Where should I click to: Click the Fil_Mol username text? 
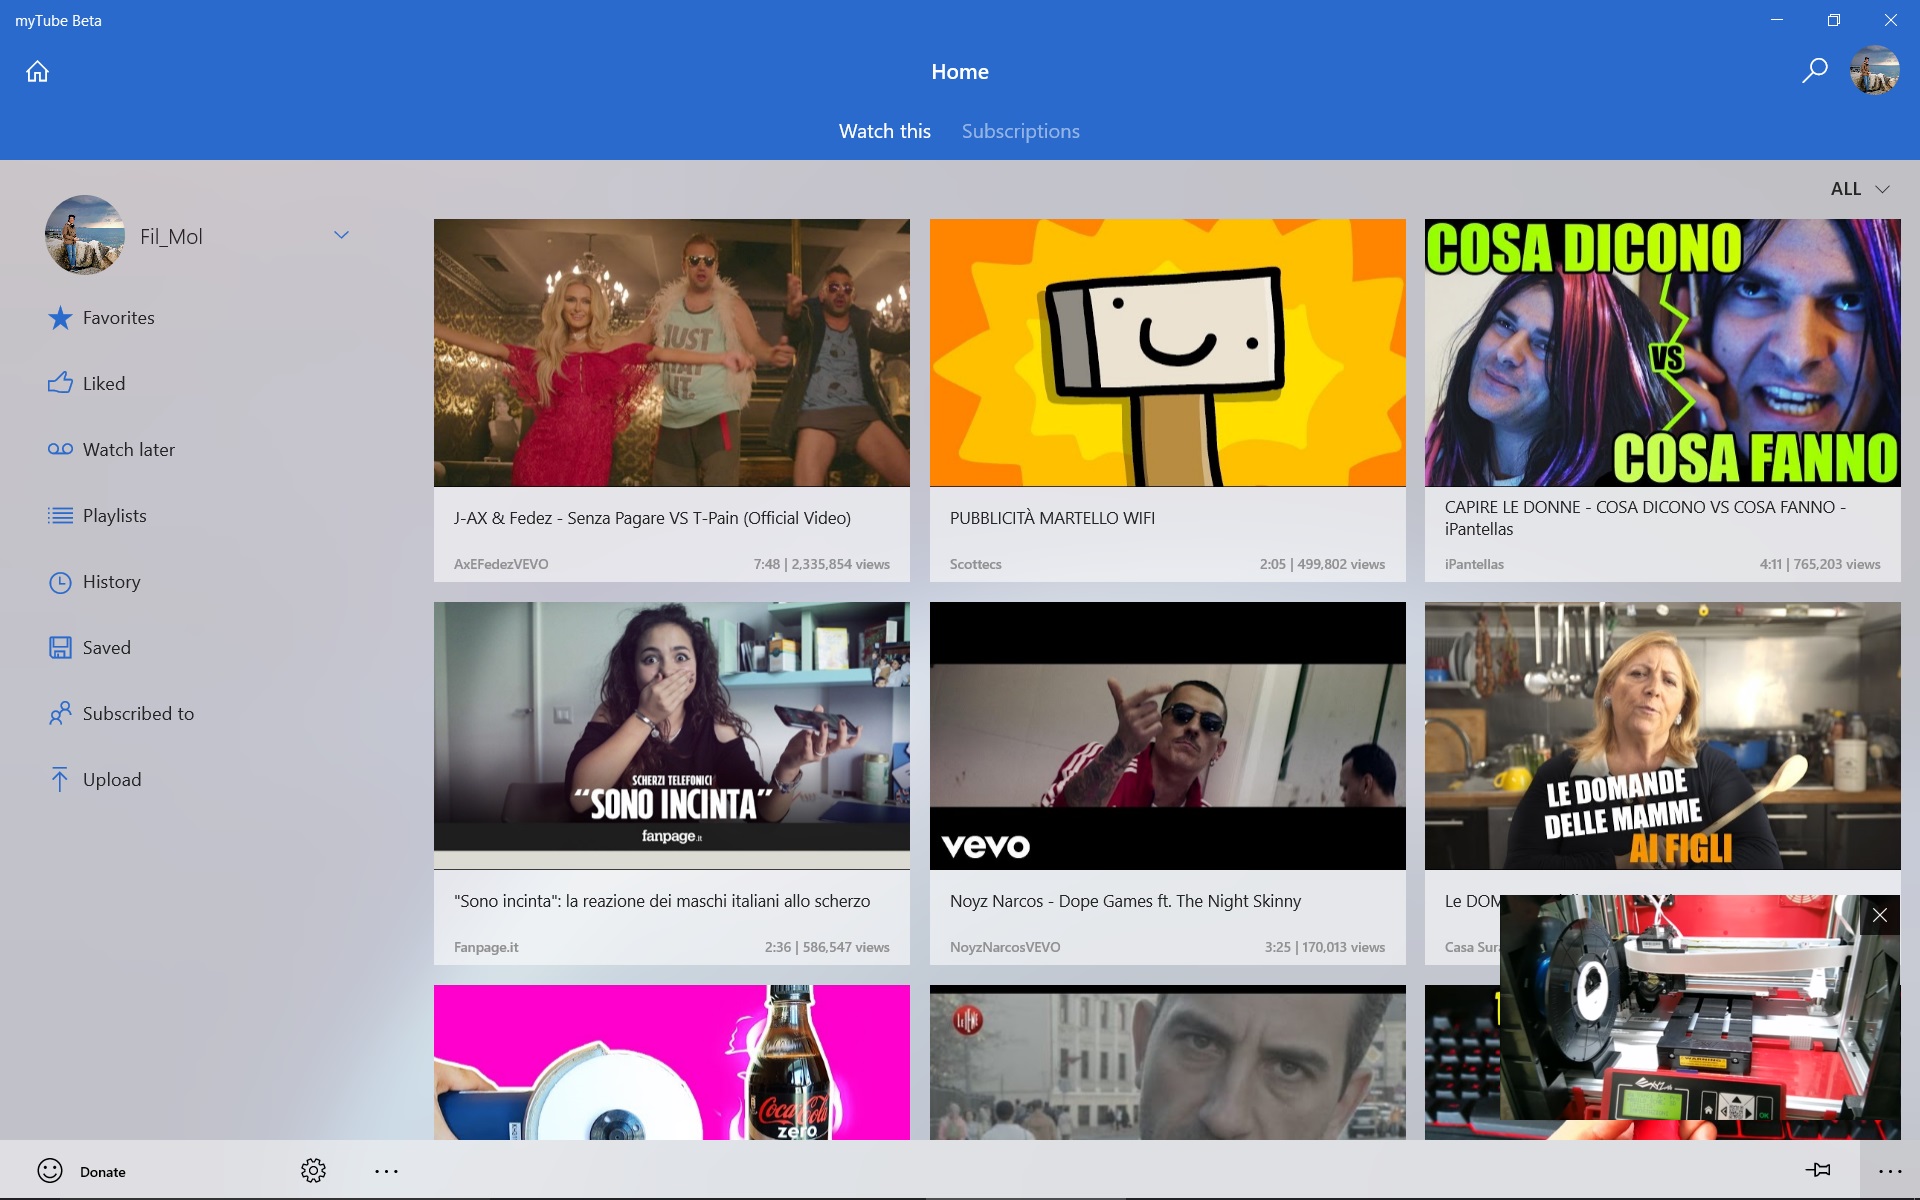coord(171,236)
